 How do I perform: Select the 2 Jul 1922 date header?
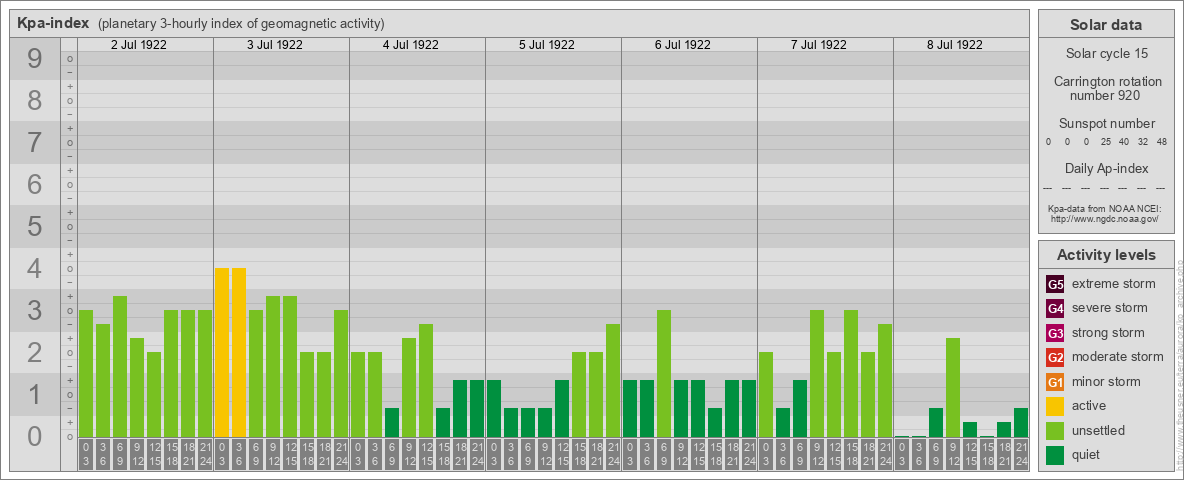(x=139, y=45)
